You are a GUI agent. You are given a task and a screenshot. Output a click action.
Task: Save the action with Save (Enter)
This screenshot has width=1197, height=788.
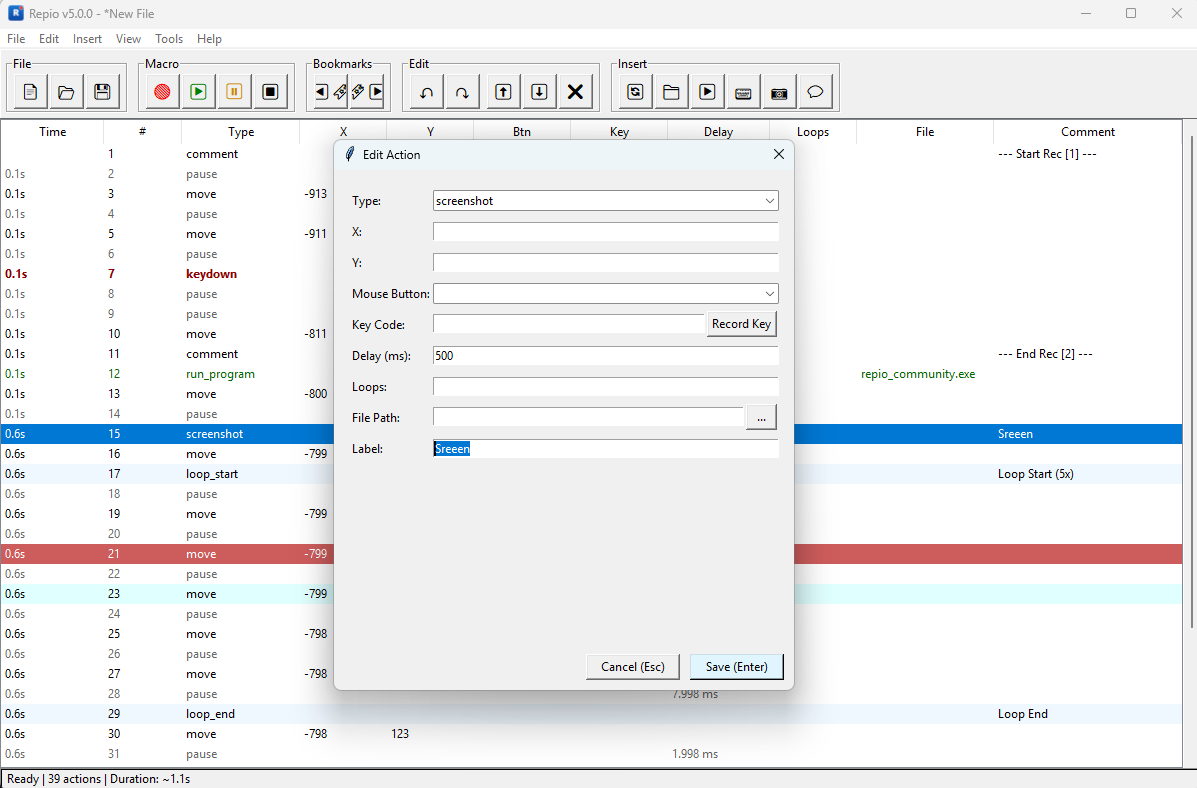click(x=737, y=666)
